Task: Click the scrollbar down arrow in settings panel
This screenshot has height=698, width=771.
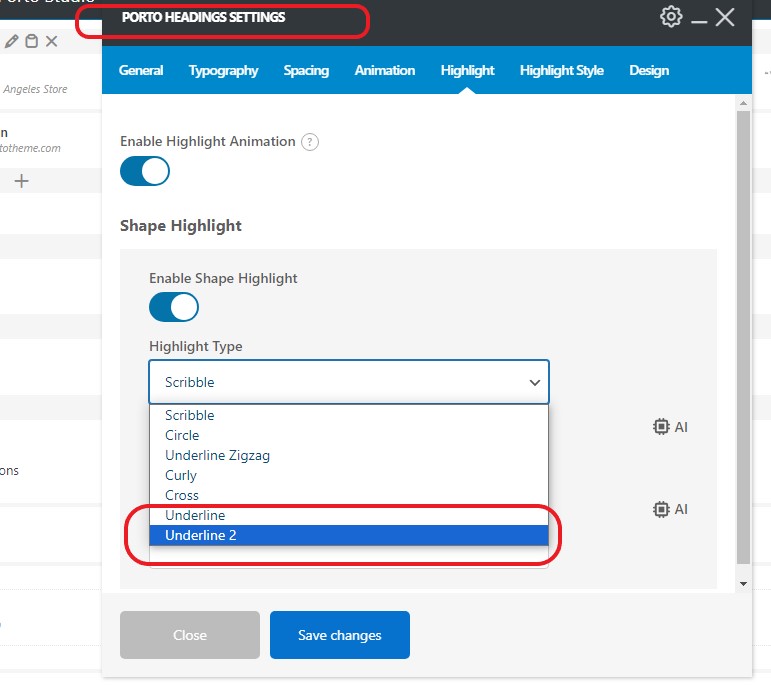Action: pos(743,583)
